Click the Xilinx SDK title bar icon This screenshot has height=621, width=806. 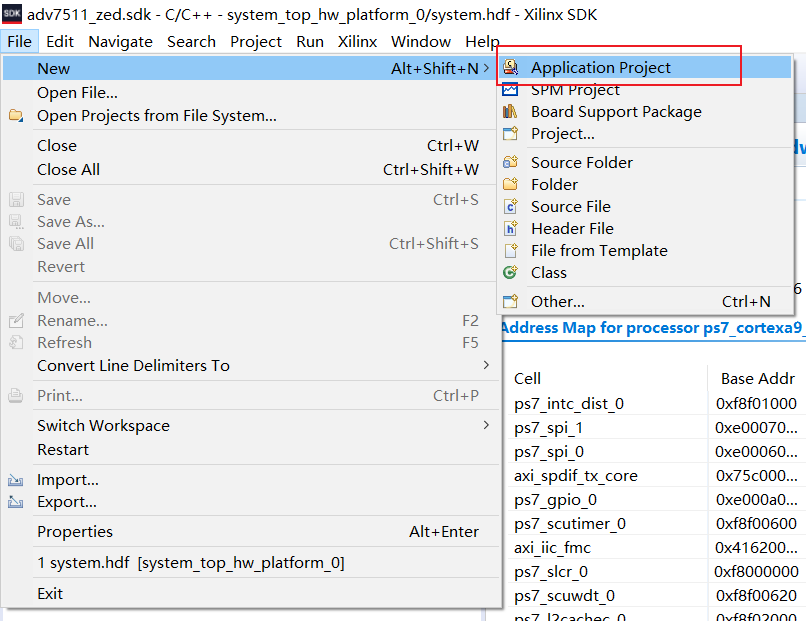click(x=12, y=14)
